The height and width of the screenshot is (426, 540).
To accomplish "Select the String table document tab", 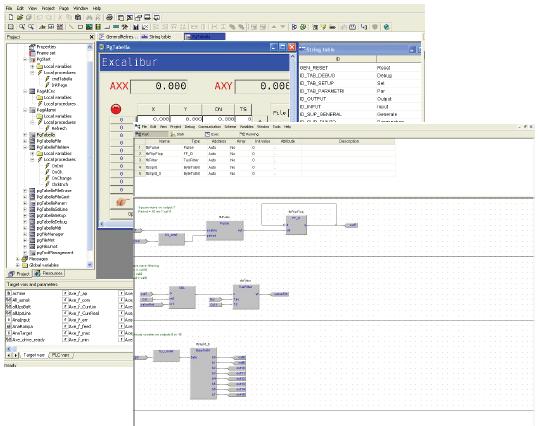I will click(x=156, y=37).
